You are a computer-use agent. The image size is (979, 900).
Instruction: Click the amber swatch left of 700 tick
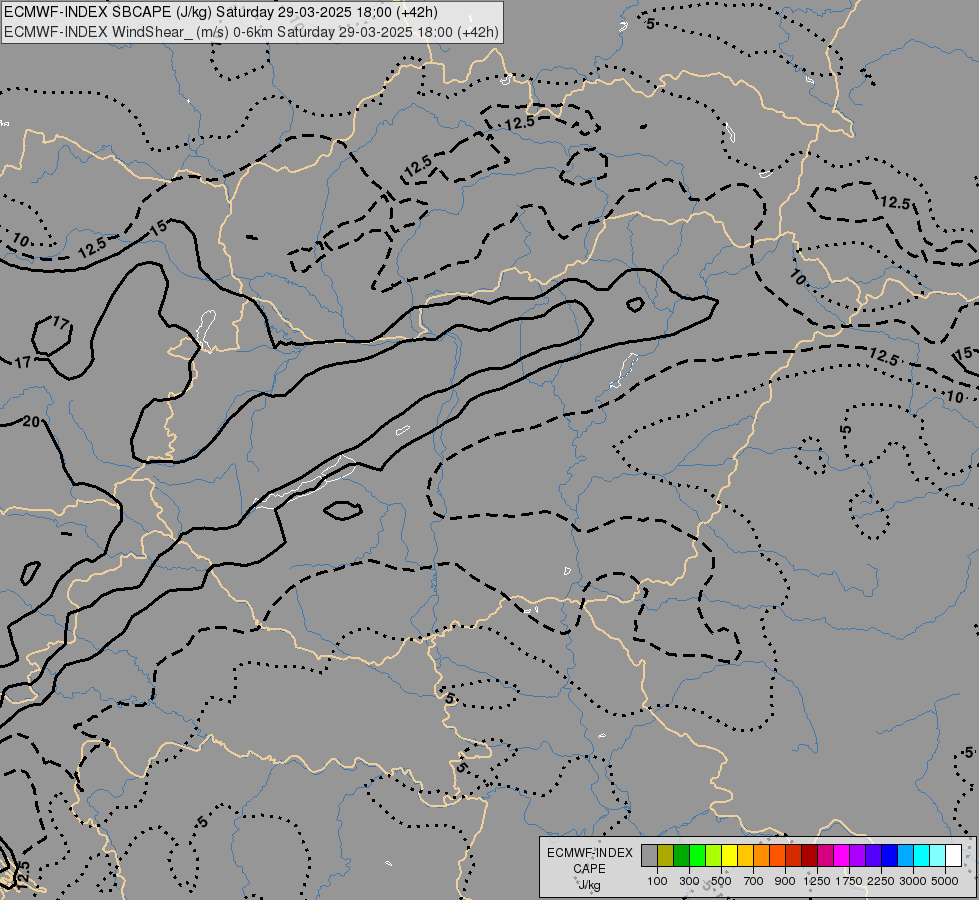(745, 856)
